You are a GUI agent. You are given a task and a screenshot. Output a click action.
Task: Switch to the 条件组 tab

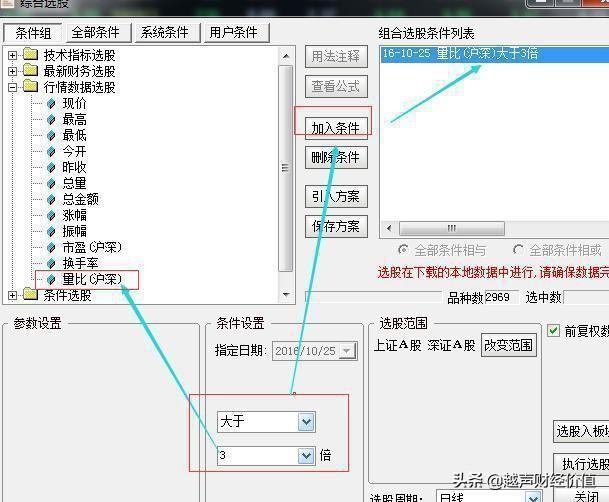[x=33, y=33]
